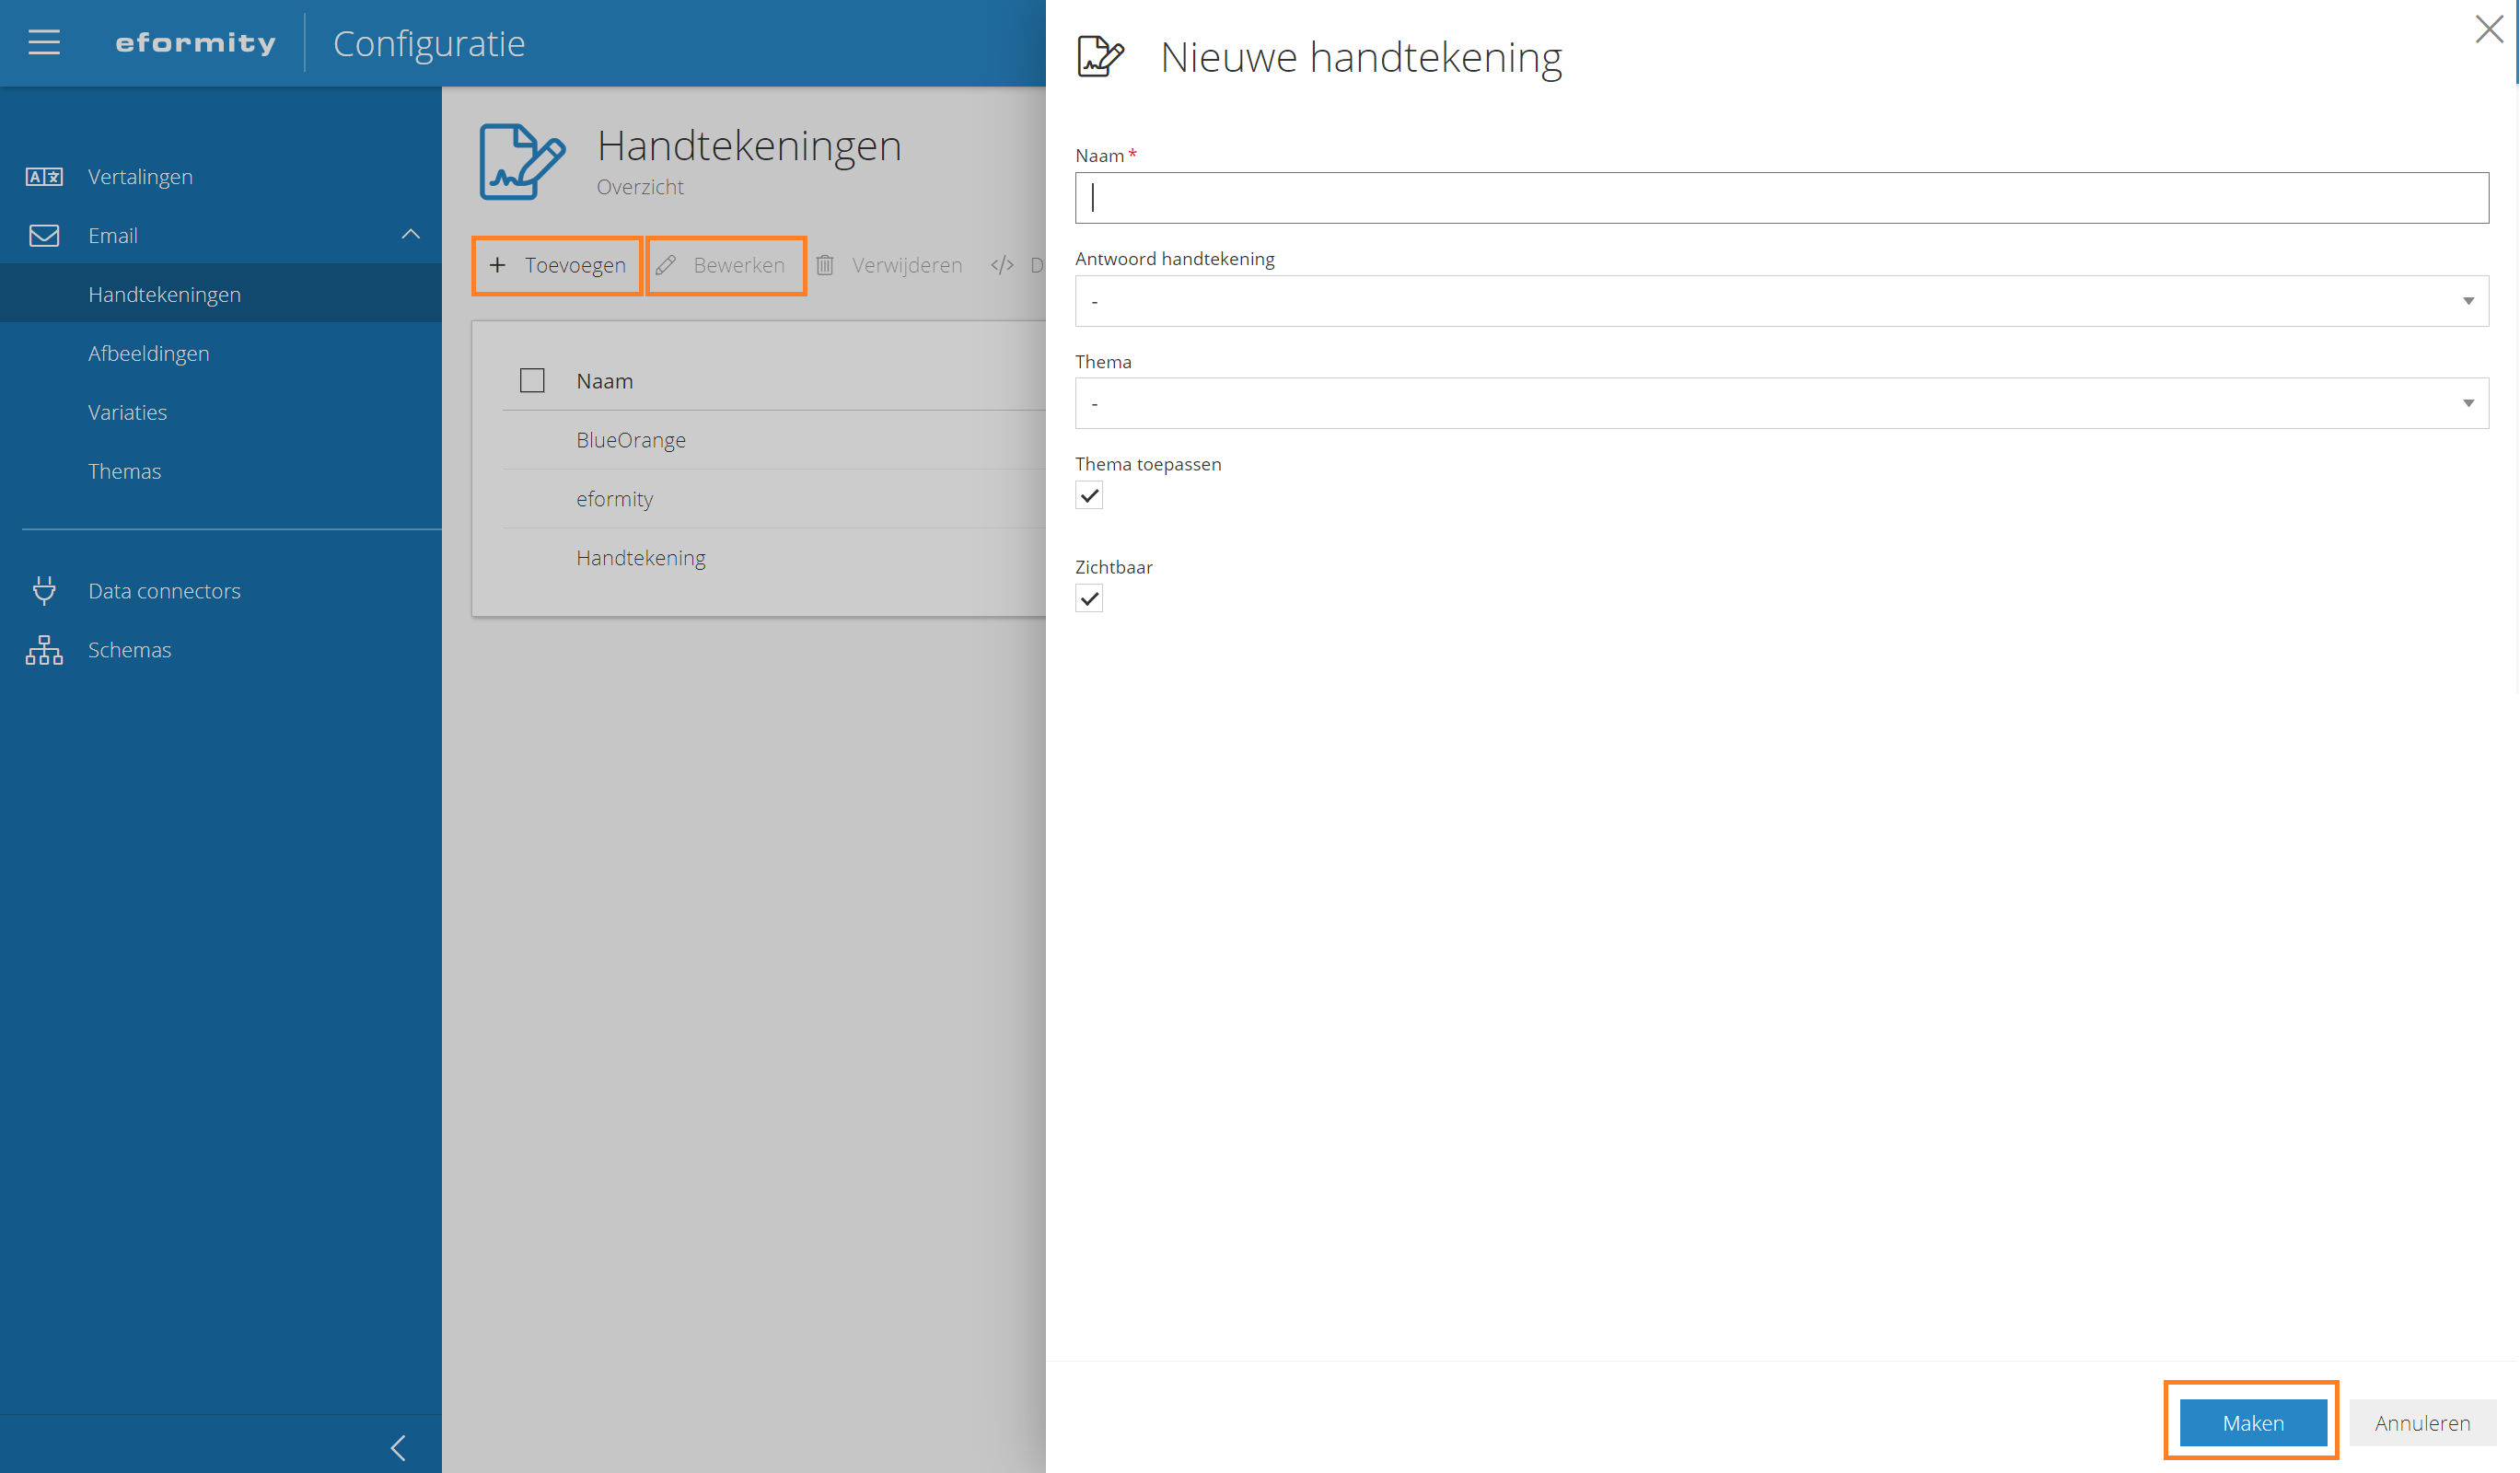This screenshot has height=1473, width=2520.
Task: Collapse the Email menu section chevron
Action: click(x=410, y=235)
